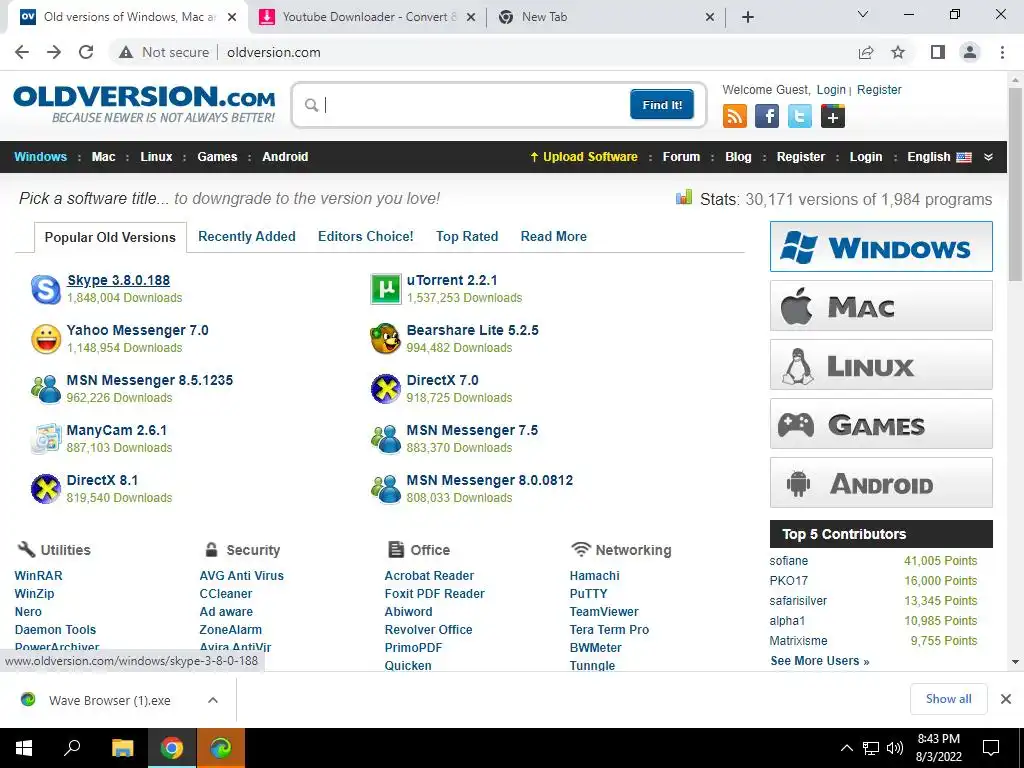Click the DirectX 7.0 icon
Image resolution: width=1024 pixels, height=768 pixels.
point(386,389)
